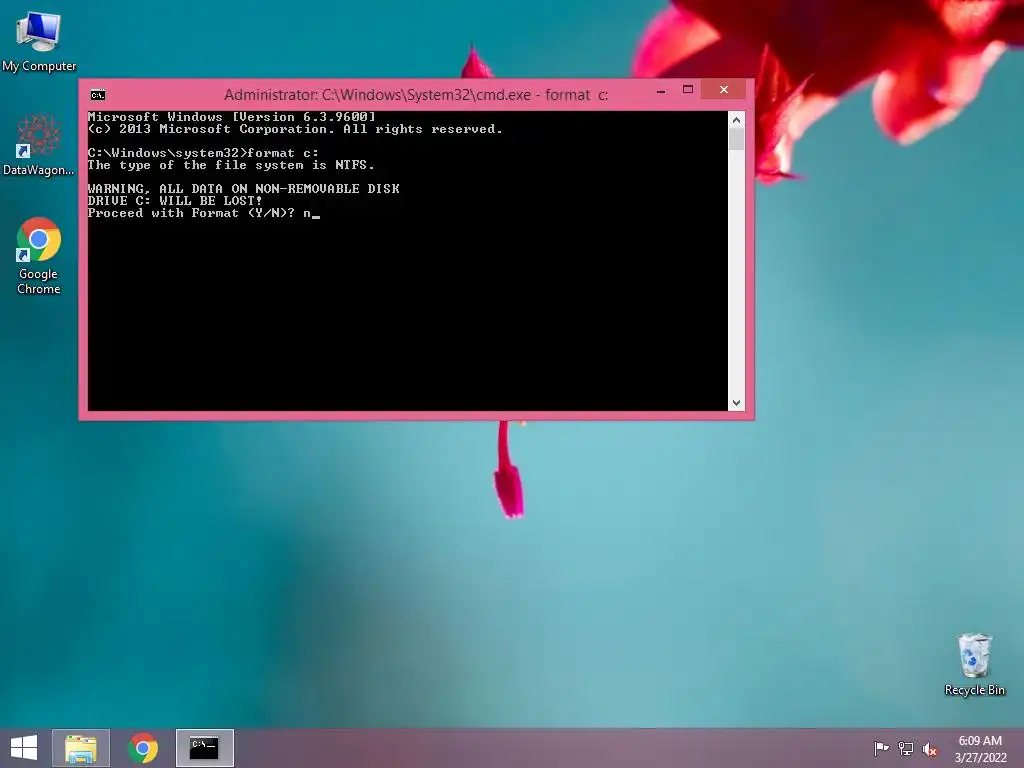The width and height of the screenshot is (1024, 768).
Task: Click the 'WARNING, ALL DATA ON NON-REMOVABLE DISK' line
Action: pos(244,189)
